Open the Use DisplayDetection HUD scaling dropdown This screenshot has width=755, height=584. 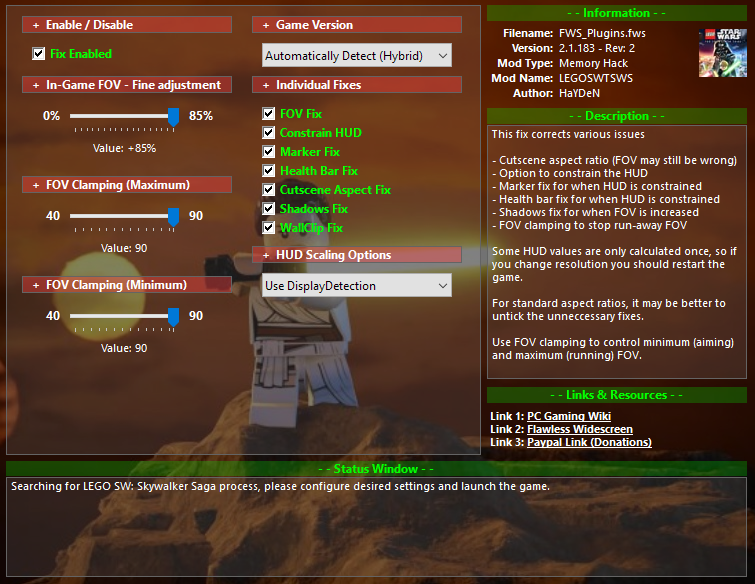click(x=357, y=285)
